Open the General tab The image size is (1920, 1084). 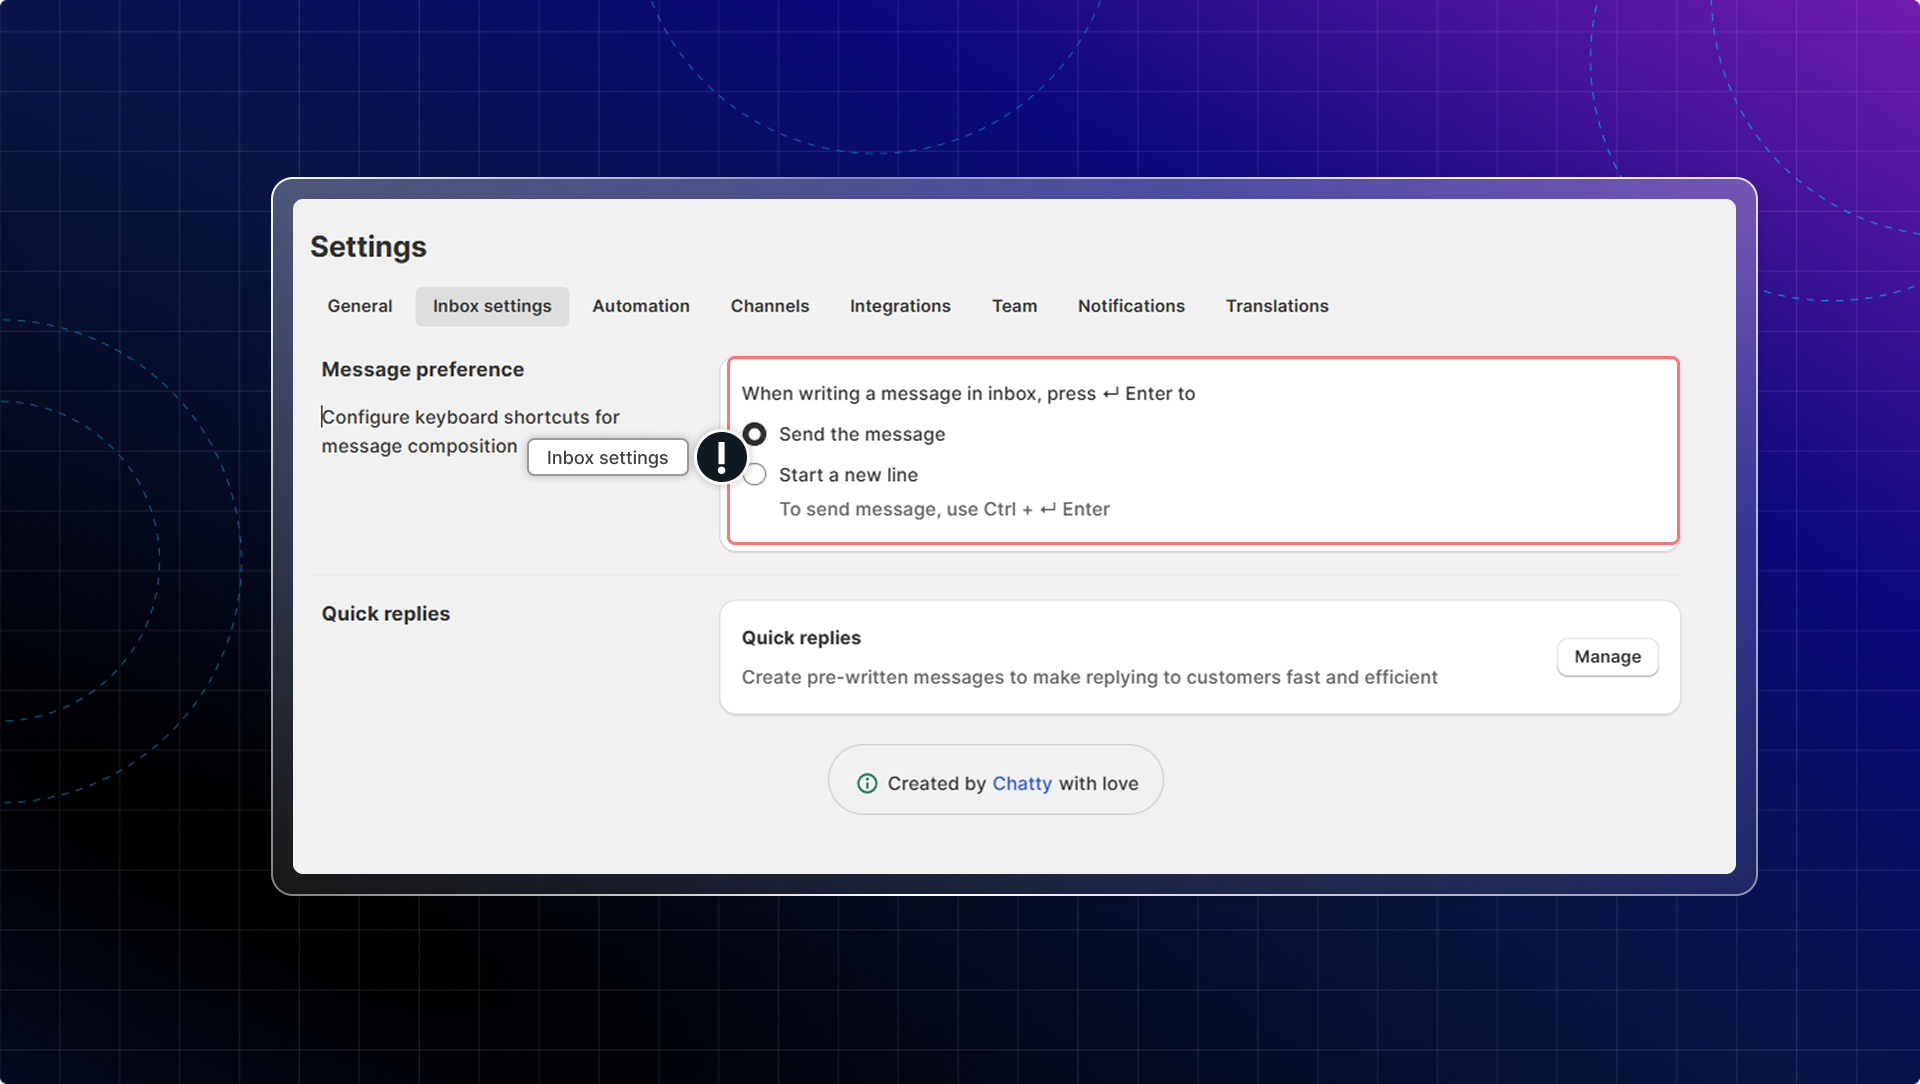point(359,306)
